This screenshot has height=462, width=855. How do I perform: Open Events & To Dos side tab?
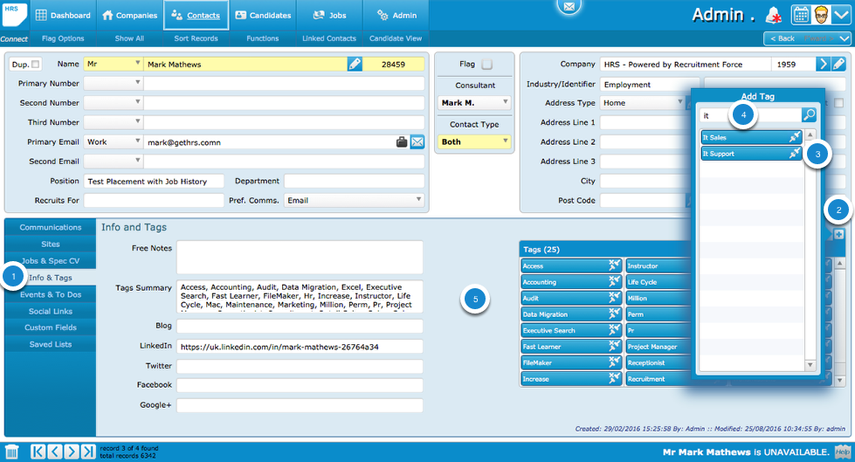click(50, 295)
